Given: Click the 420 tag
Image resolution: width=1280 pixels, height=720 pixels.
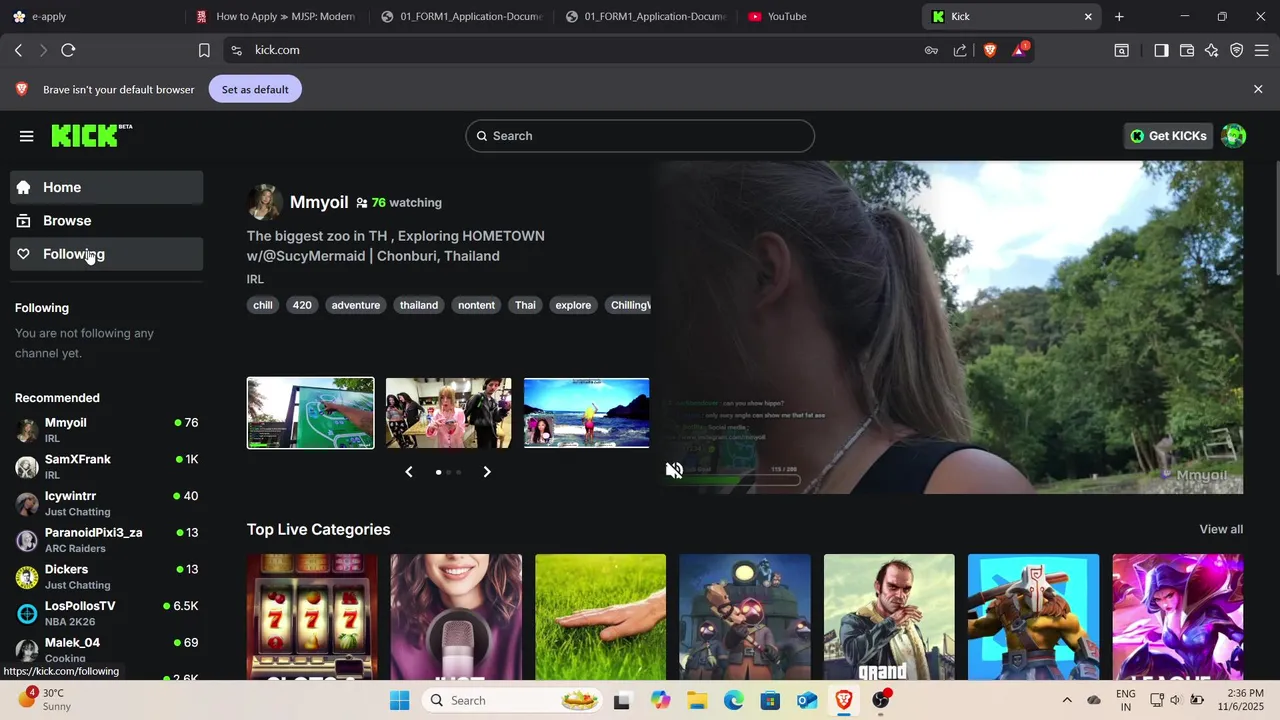Looking at the screenshot, I should click(x=302, y=305).
